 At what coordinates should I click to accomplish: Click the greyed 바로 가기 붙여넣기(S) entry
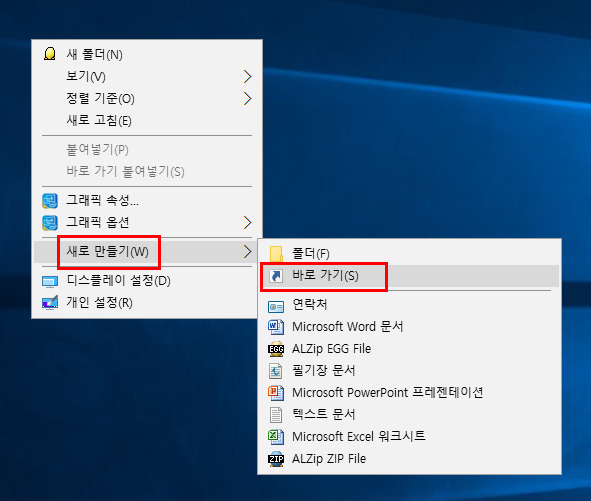pyautogui.click(x=147, y=172)
